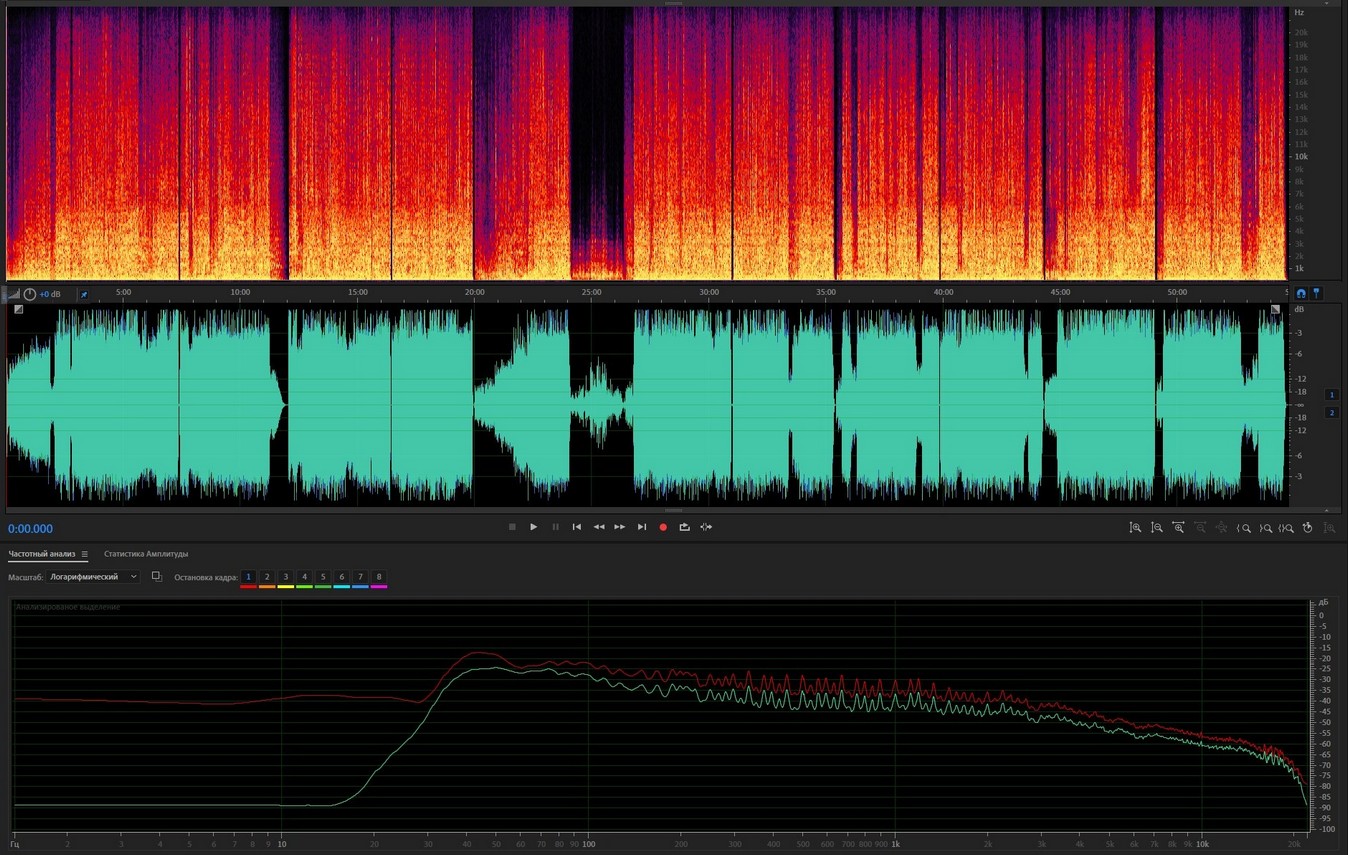The image size is (1348, 855).
Task: Switch to the Статистика Амплитуды tab
Action: point(146,554)
